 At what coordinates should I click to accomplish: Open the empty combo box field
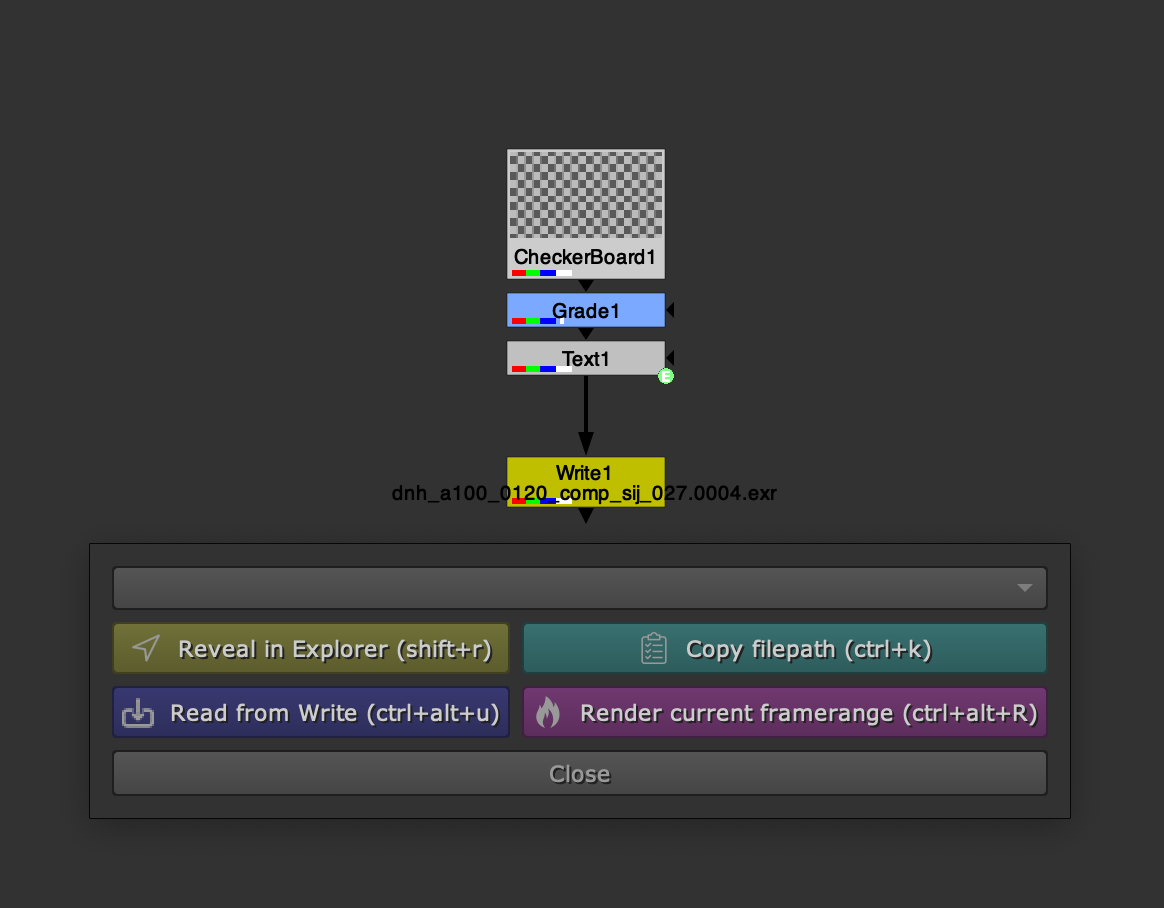pyautogui.click(x=560, y=588)
